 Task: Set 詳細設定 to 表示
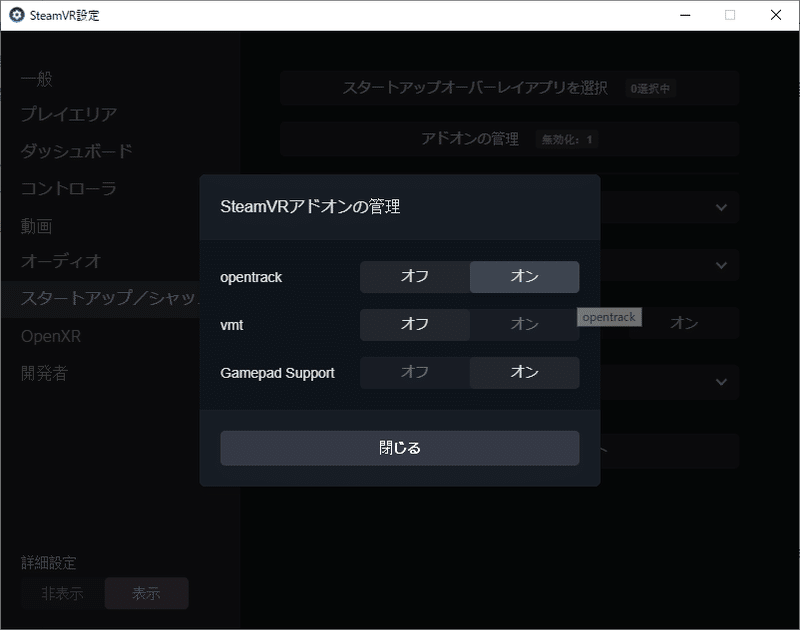tap(146, 593)
